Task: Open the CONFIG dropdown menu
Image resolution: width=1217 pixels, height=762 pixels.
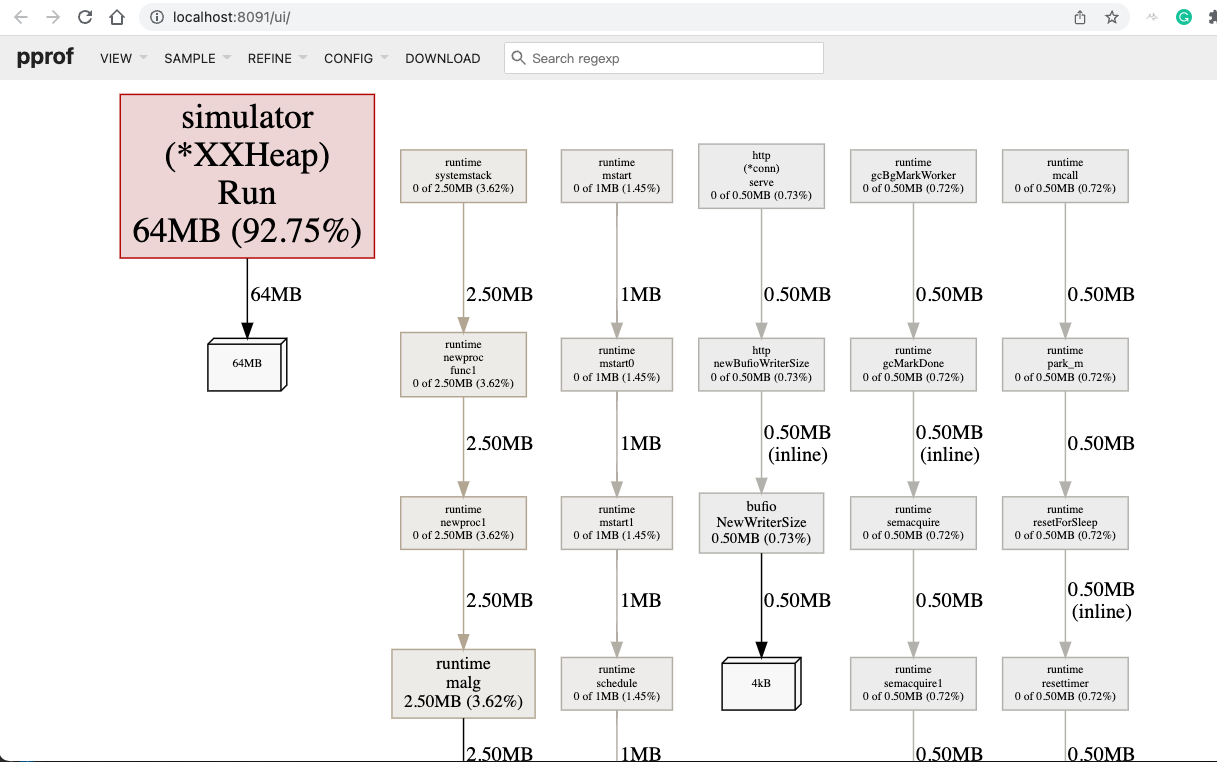Action: pyautogui.click(x=348, y=58)
